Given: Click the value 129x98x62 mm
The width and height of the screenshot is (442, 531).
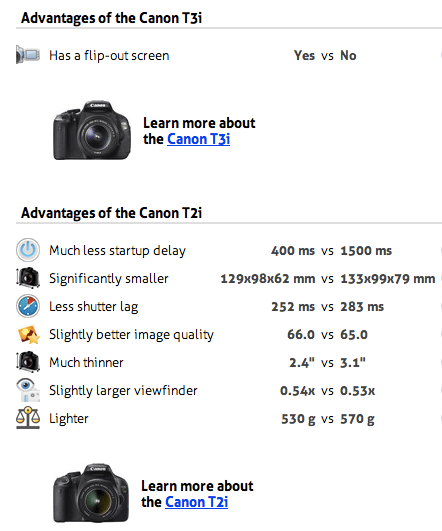Looking at the screenshot, I should [x=268, y=279].
